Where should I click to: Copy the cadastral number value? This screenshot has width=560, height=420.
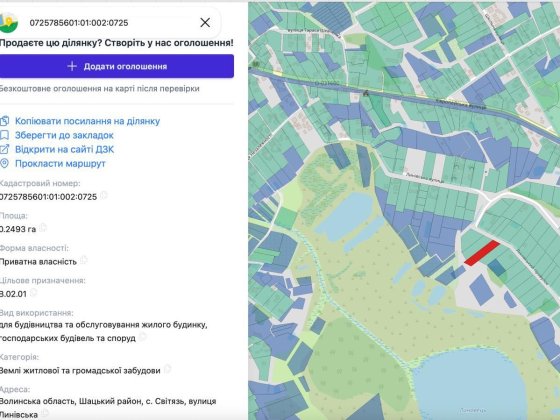point(104,195)
